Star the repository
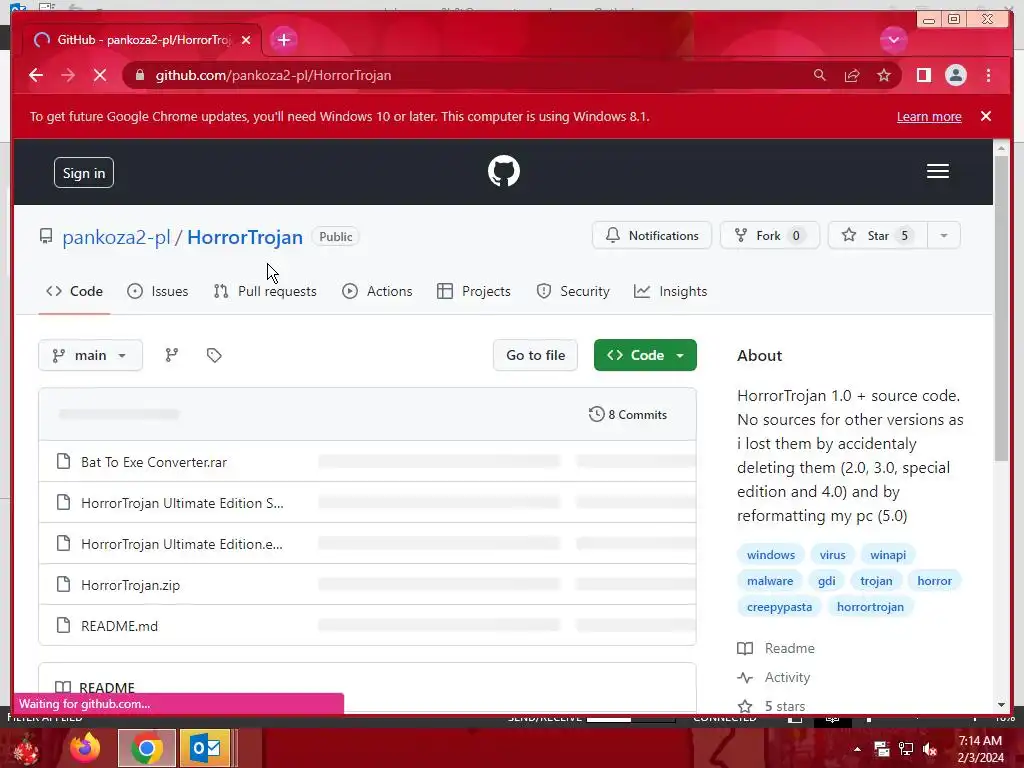This screenshot has height=768, width=1024. tap(878, 235)
